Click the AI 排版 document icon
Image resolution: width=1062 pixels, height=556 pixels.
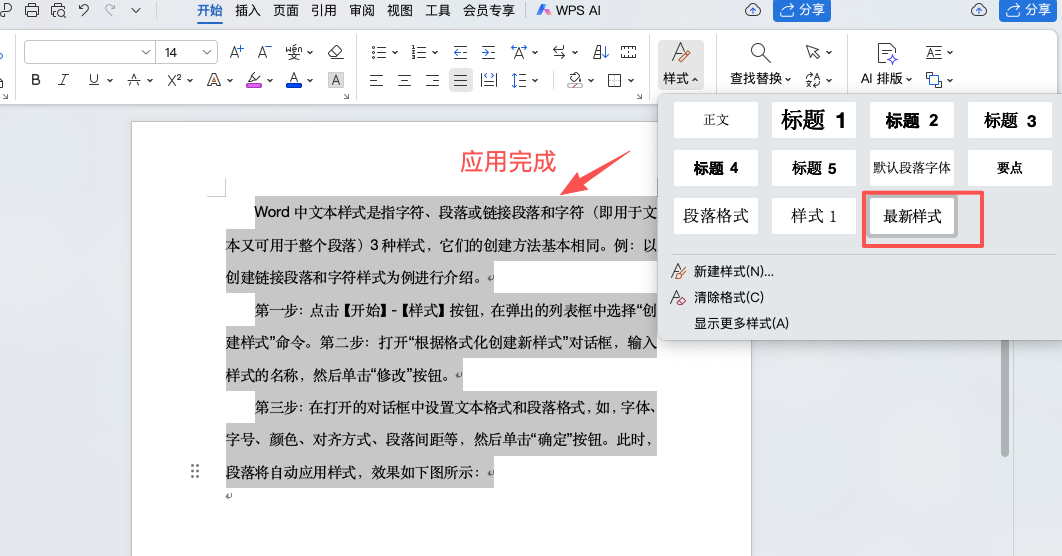coord(887,53)
